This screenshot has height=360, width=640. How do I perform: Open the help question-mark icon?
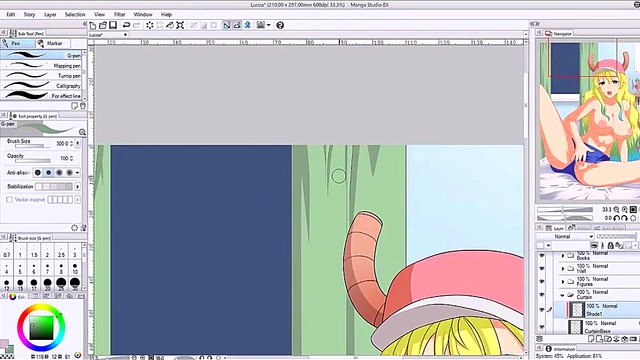[280, 25]
